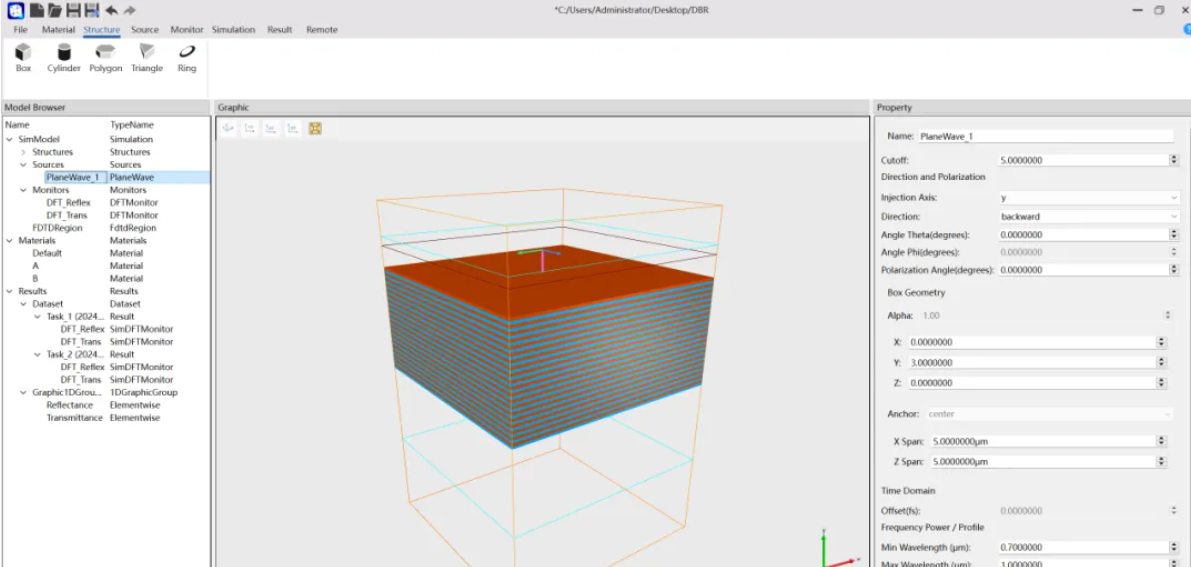Open the Direction dropdown showing backward
Viewport: 1191px width, 567px height.
tap(1088, 217)
